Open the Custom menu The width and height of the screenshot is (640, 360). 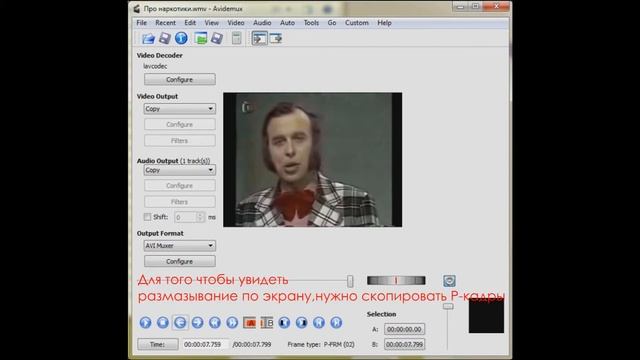coord(357,23)
